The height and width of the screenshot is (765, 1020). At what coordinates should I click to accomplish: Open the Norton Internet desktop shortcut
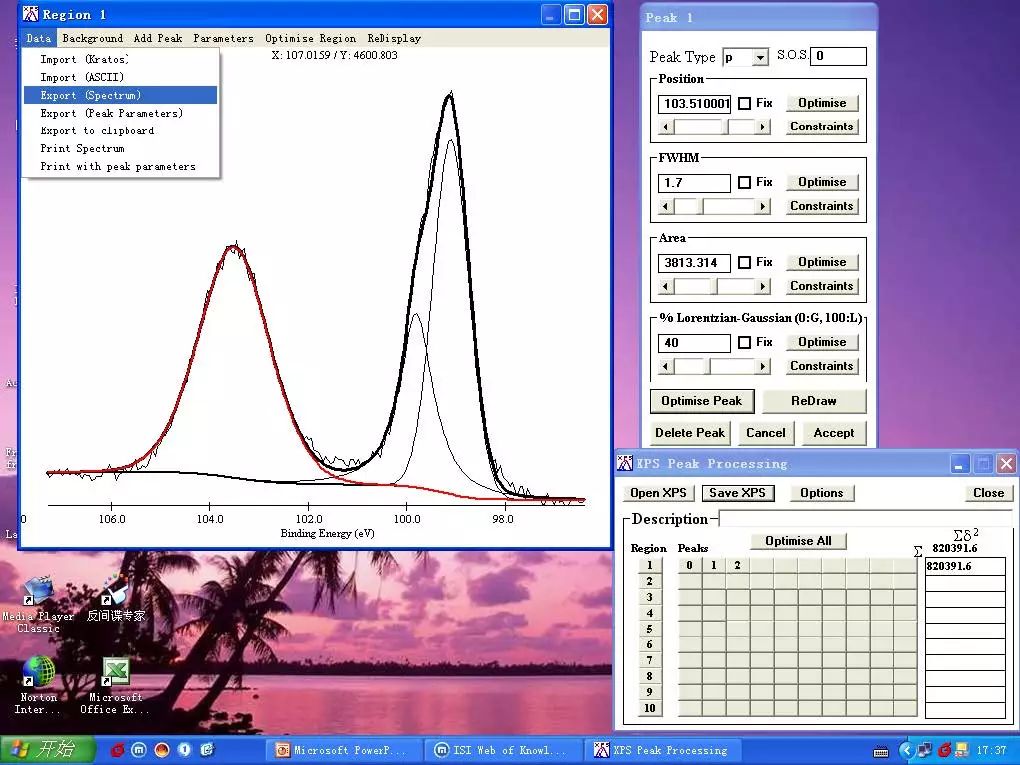click(38, 686)
